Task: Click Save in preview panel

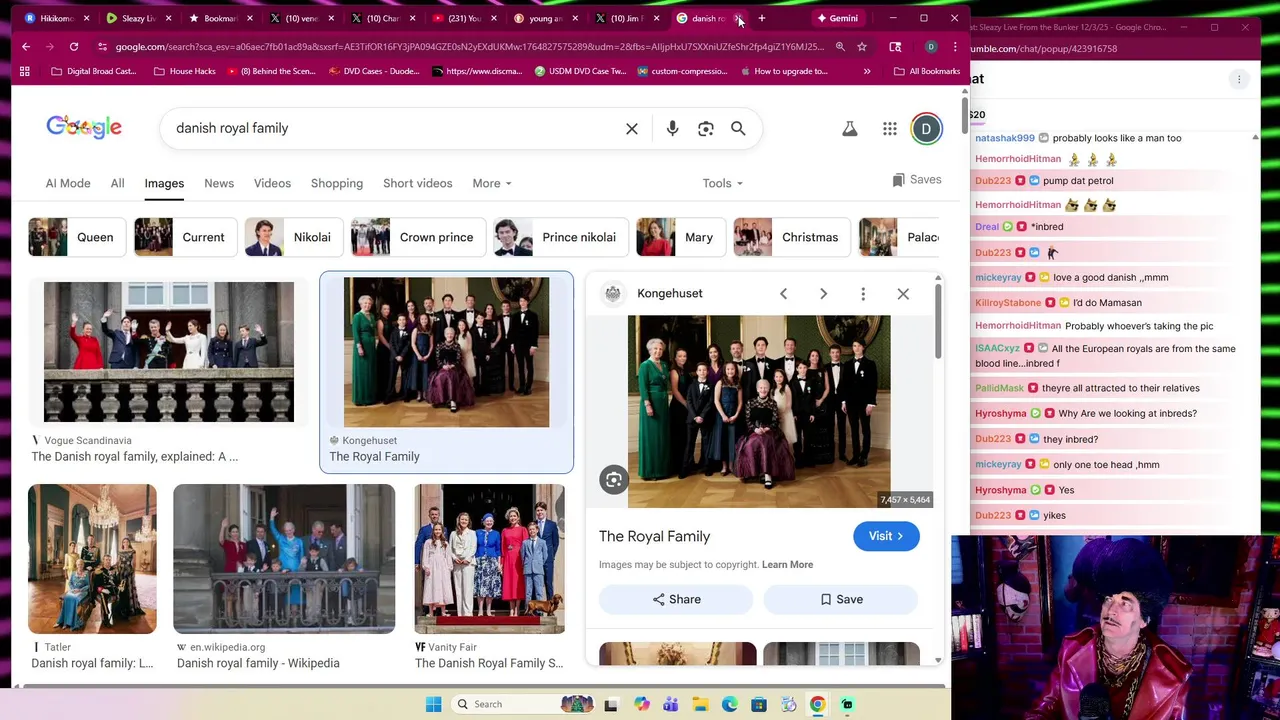Action: [841, 599]
